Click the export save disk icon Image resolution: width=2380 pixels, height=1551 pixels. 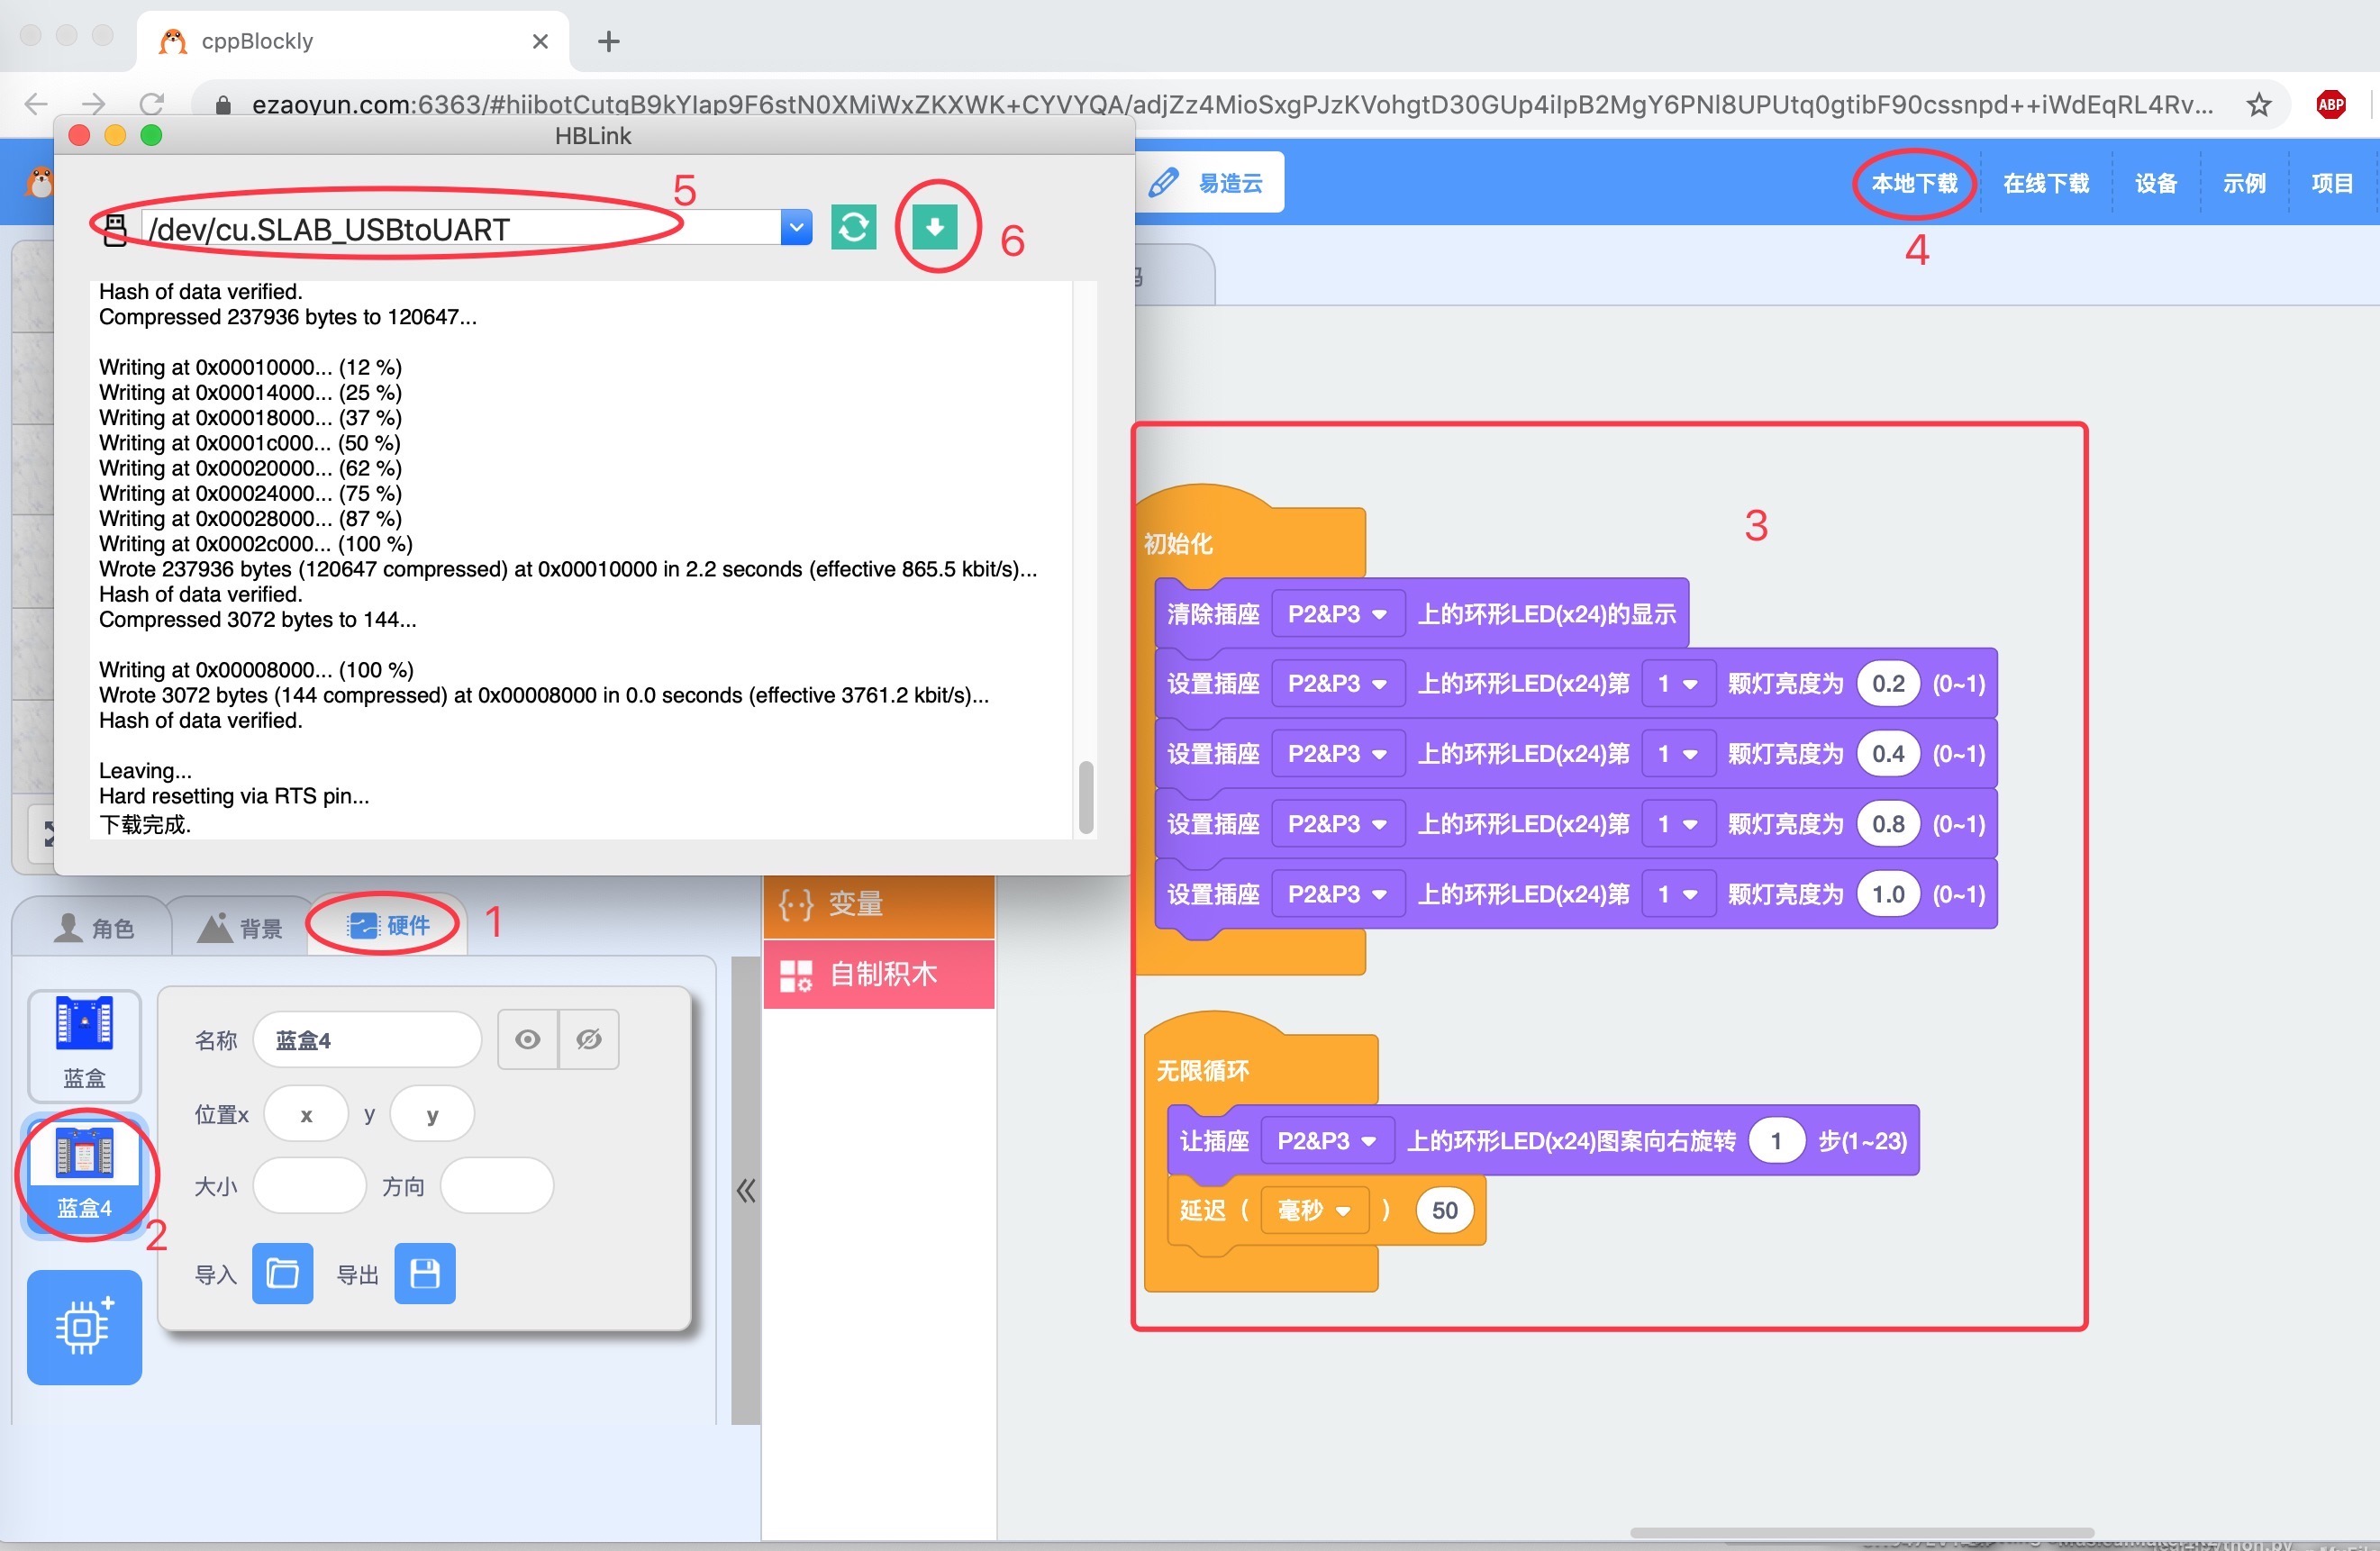click(424, 1273)
